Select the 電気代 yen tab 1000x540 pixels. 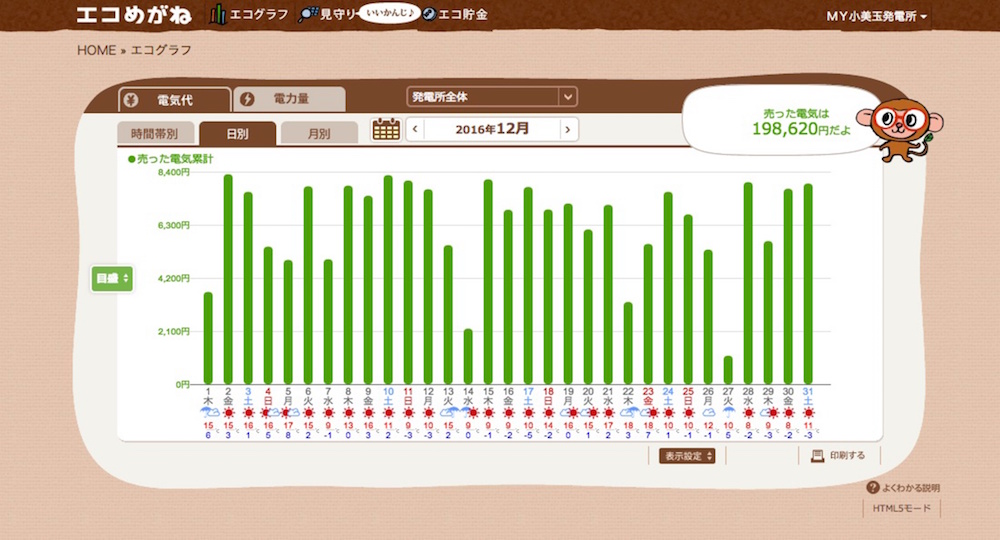[x=174, y=99]
